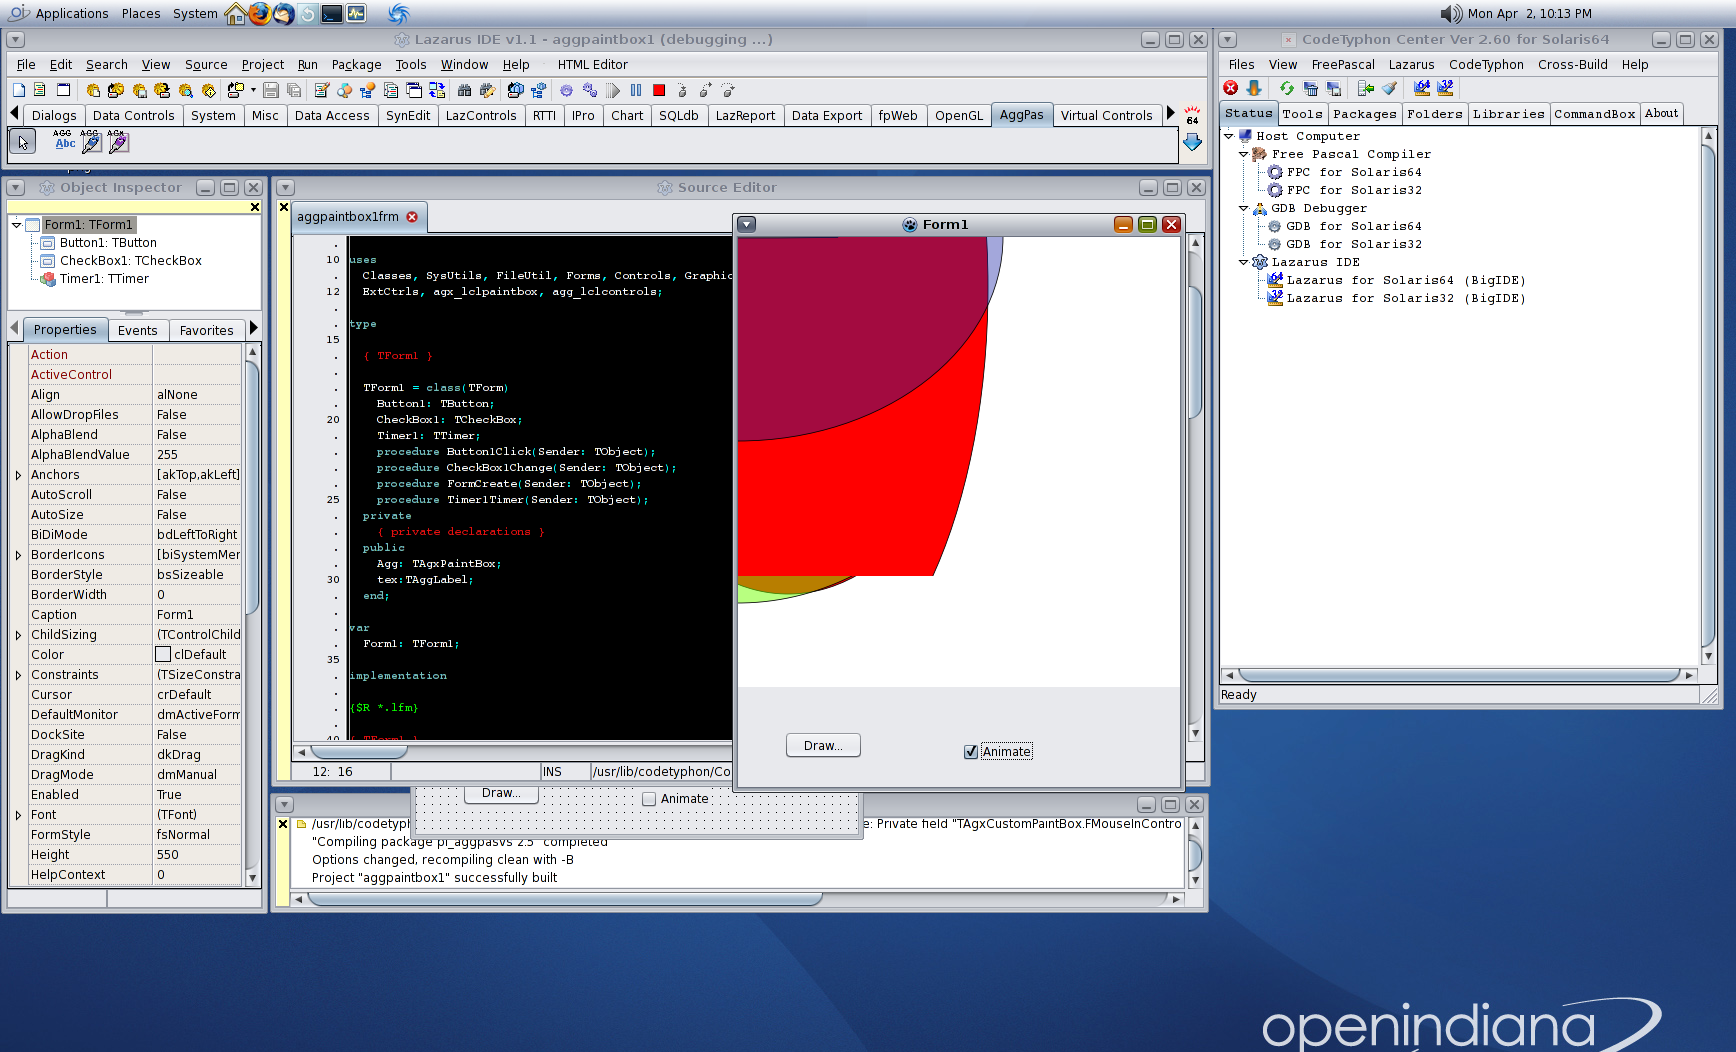Click the View Units icon

(391, 90)
